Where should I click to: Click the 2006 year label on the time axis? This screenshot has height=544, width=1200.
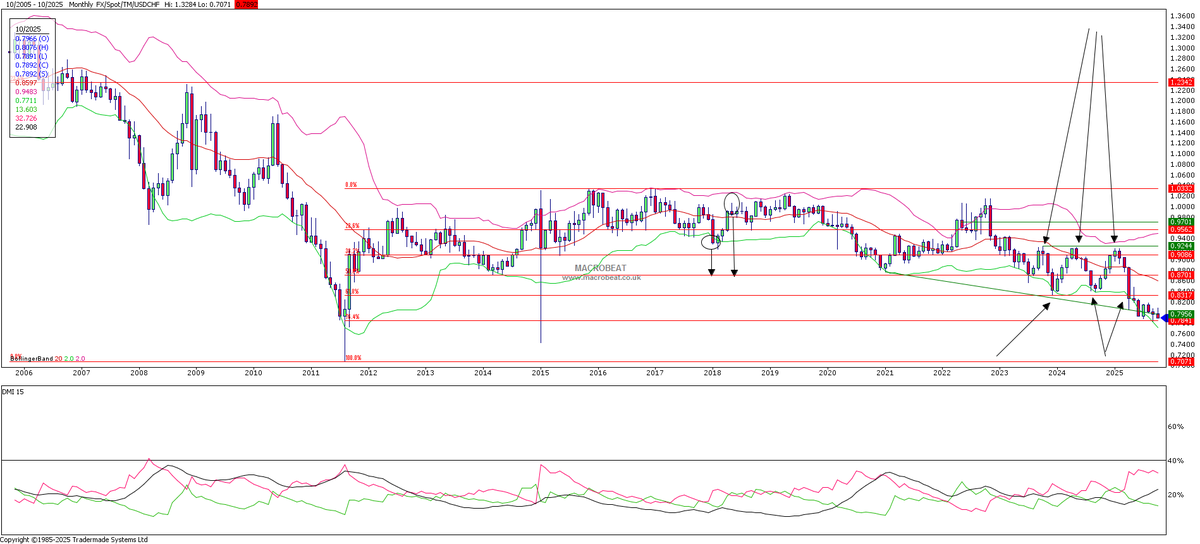click(24, 373)
